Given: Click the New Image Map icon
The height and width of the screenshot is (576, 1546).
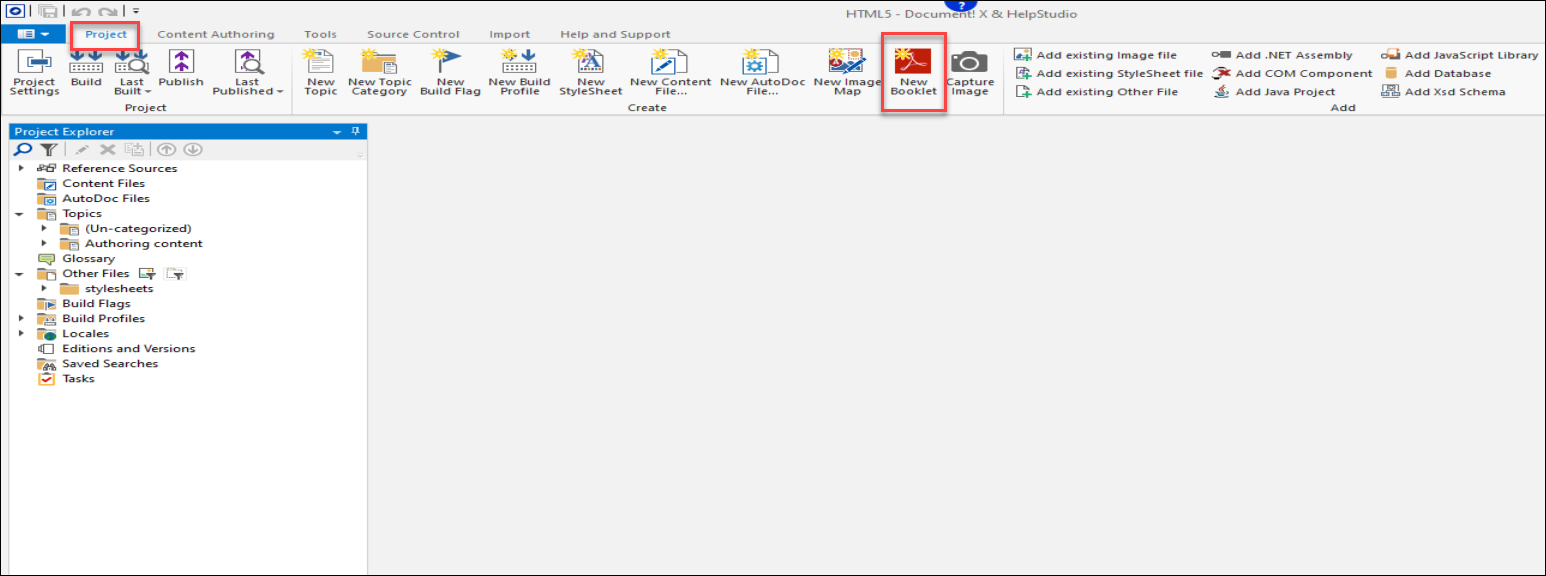Looking at the screenshot, I should coord(847,73).
